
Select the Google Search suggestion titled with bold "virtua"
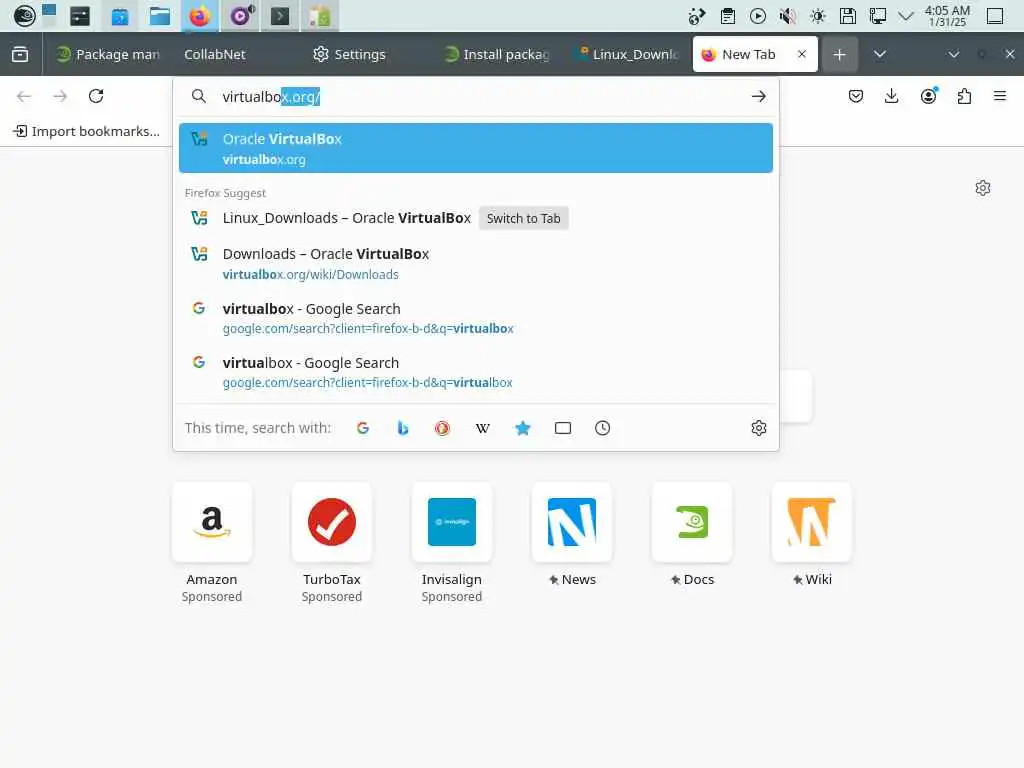point(475,372)
